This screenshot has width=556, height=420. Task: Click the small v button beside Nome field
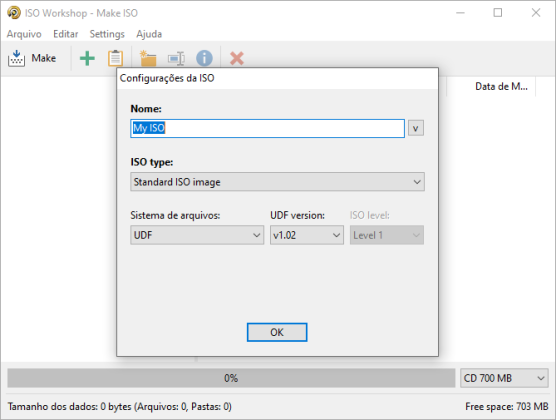pyautogui.click(x=416, y=128)
